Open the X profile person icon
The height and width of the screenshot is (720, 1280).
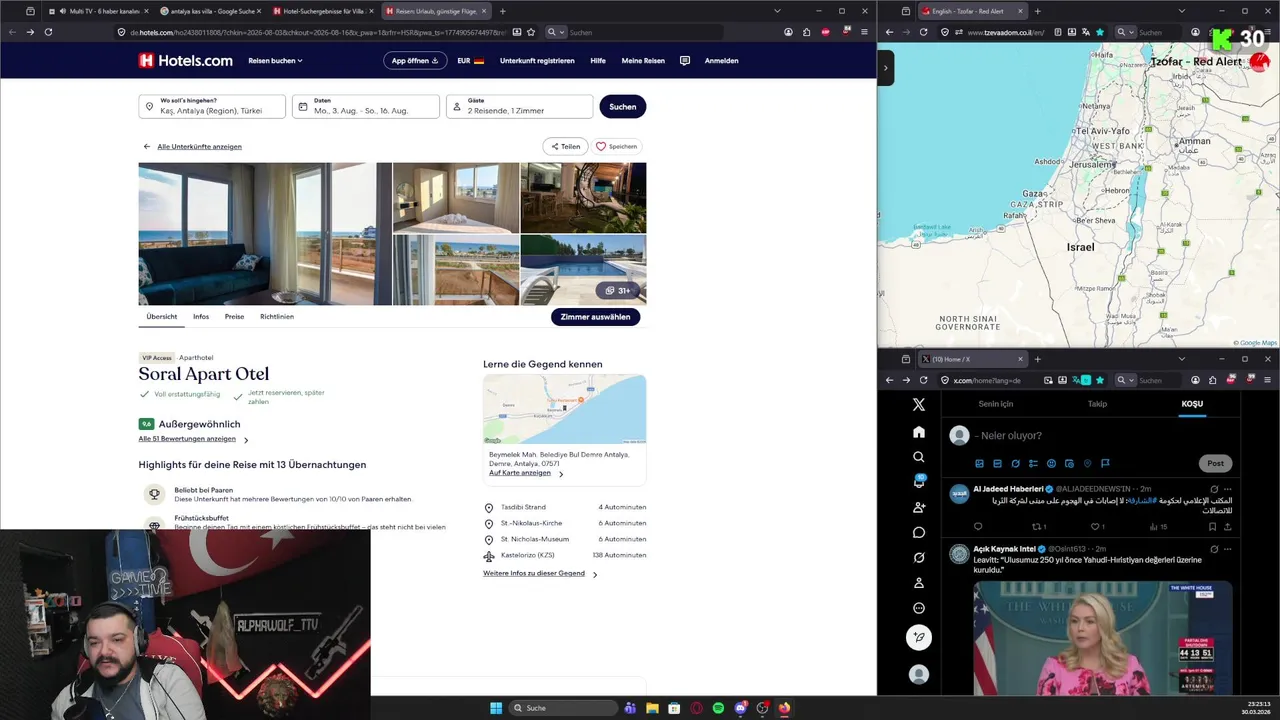click(x=919, y=583)
